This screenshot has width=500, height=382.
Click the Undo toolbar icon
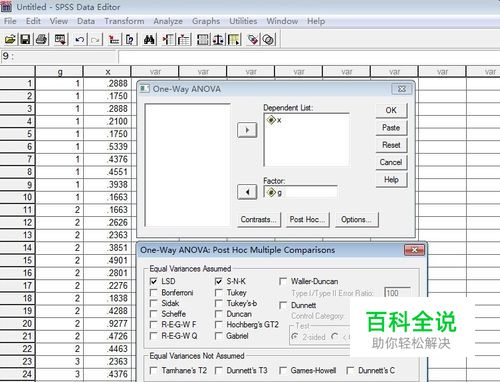tap(80, 40)
